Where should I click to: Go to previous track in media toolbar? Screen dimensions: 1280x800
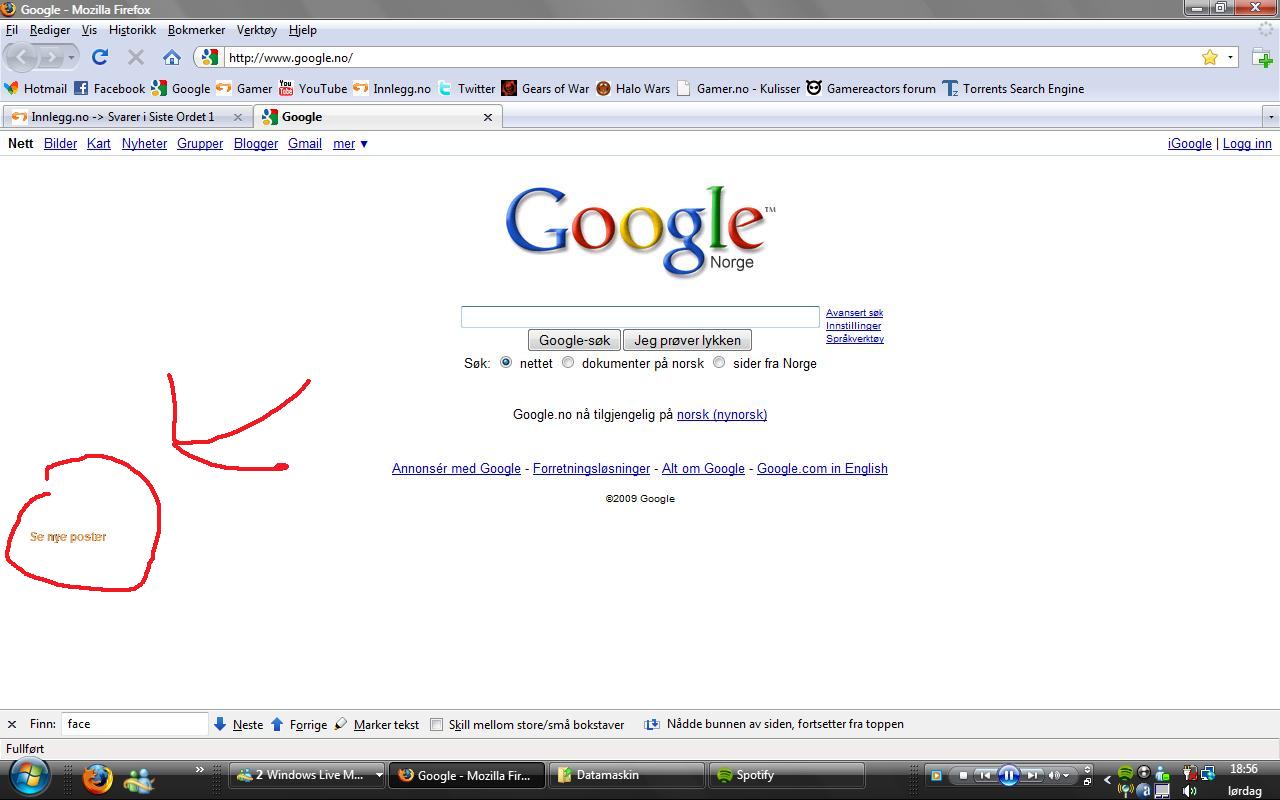[x=985, y=775]
